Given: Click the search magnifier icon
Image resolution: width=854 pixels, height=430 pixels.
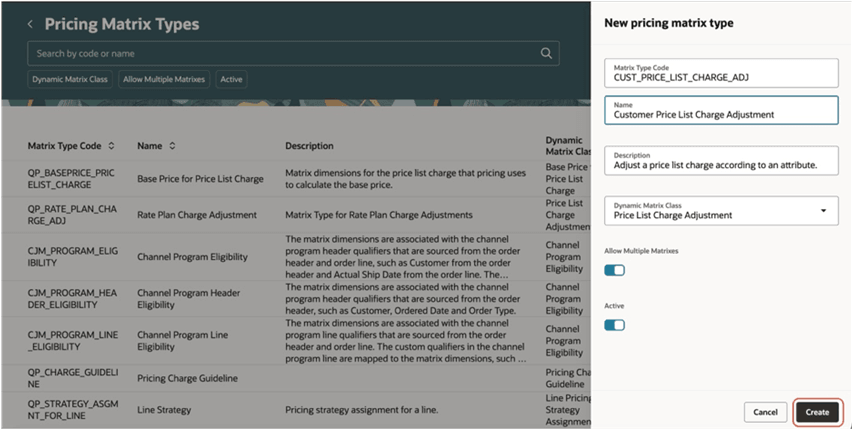Looking at the screenshot, I should pos(546,53).
